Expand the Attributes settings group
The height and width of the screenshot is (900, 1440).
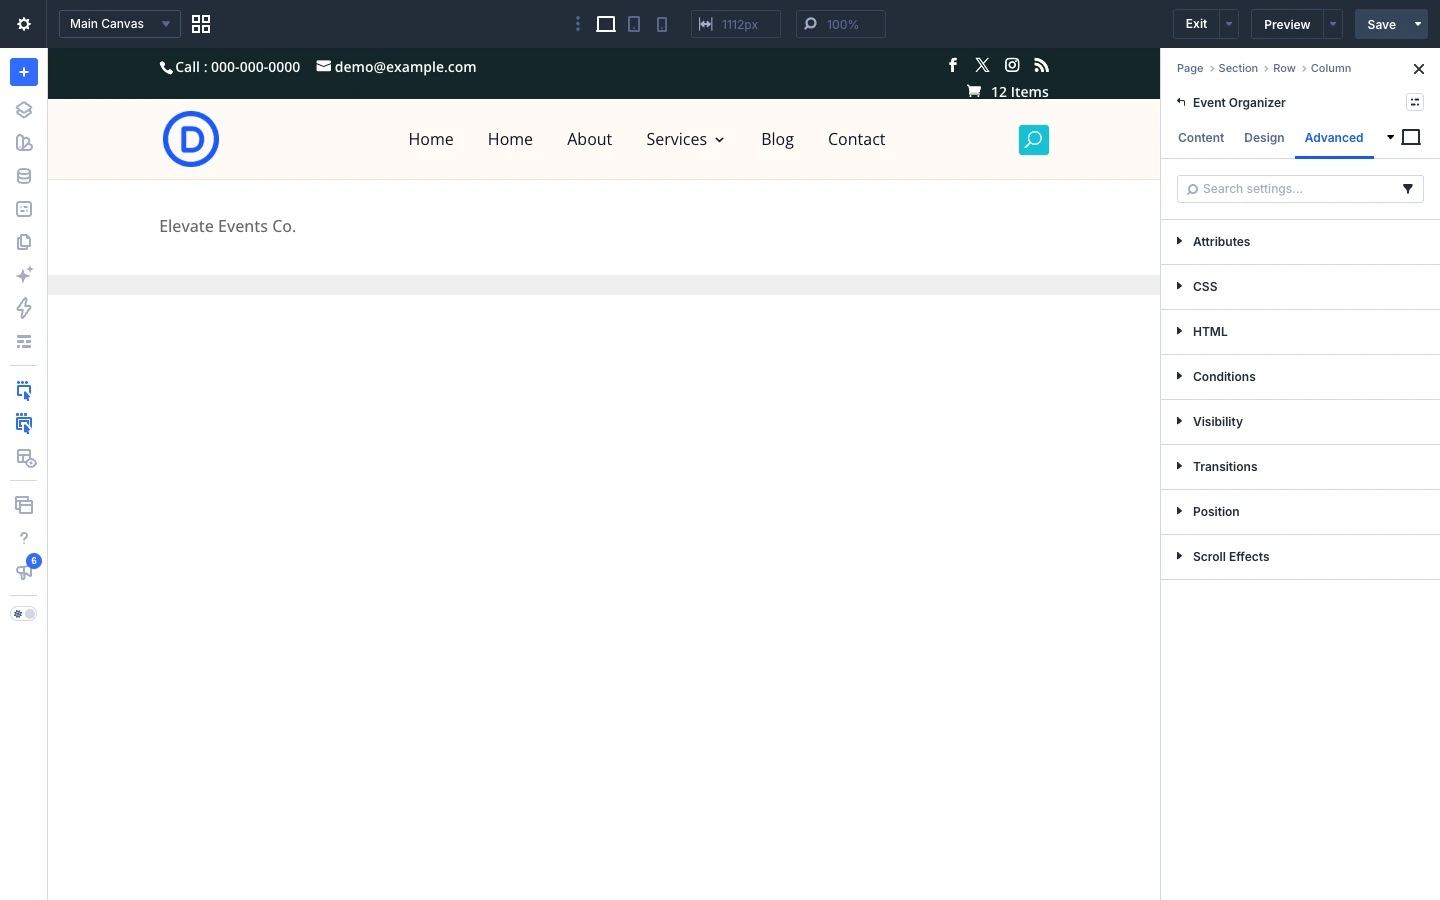pyautogui.click(x=1300, y=242)
